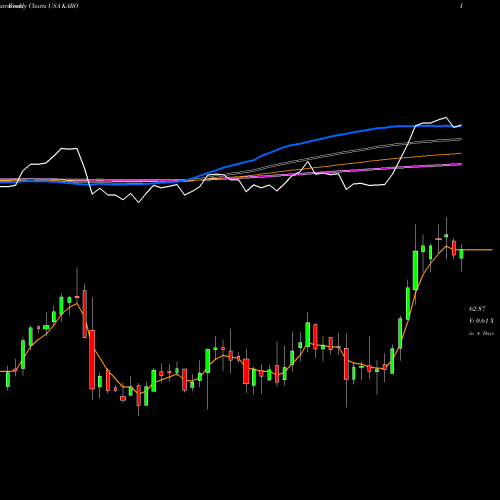Click the lowest trough of the white indicator line

click(139, 202)
